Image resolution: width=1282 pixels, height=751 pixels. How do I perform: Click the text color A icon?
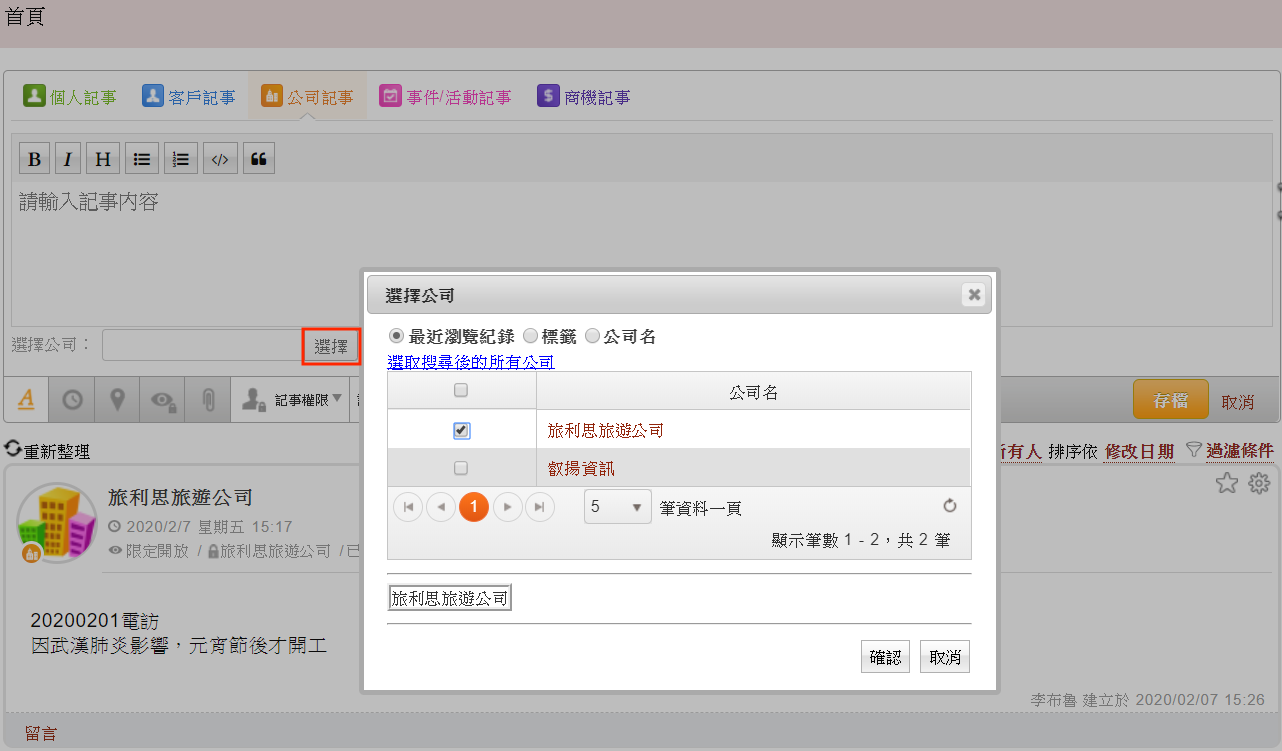click(x=27, y=399)
